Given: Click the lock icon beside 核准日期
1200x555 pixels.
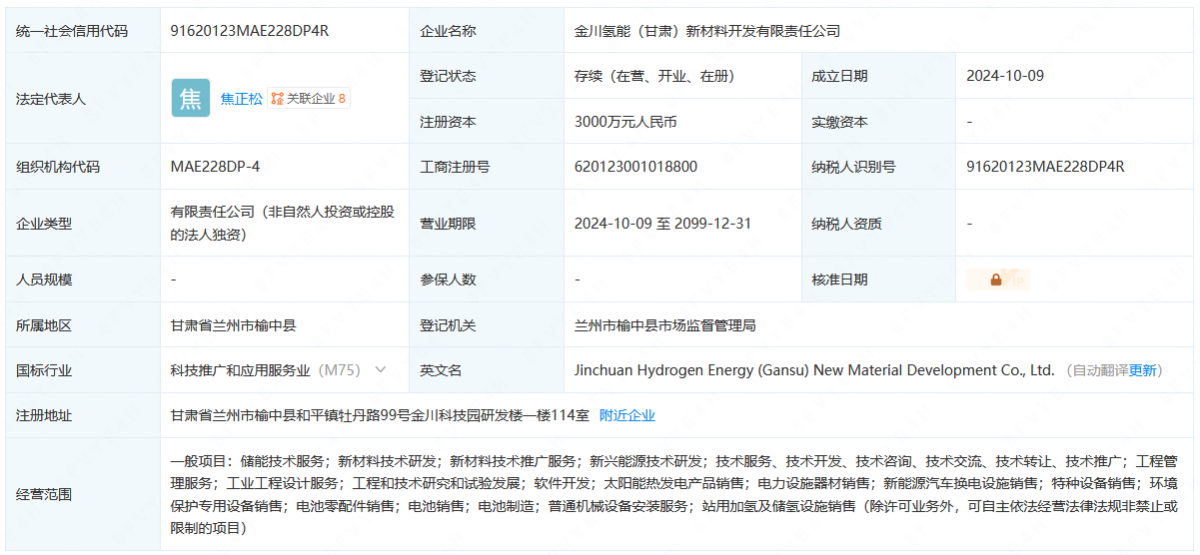Looking at the screenshot, I should [996, 280].
